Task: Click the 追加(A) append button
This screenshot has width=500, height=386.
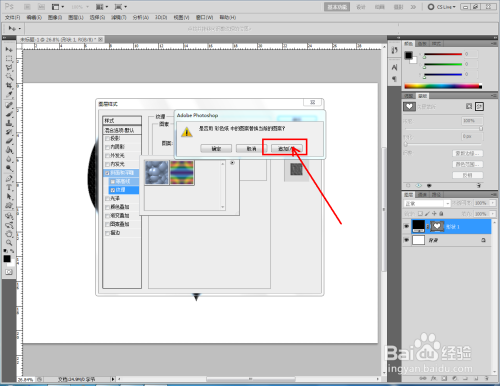Action: pos(287,148)
